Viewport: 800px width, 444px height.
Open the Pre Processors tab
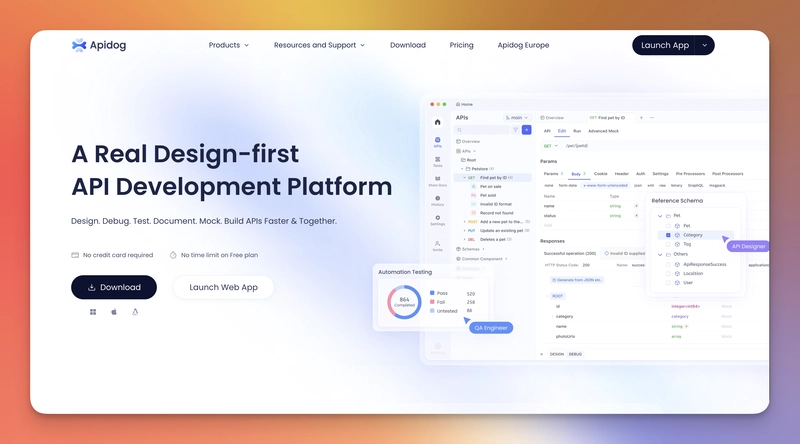(x=690, y=174)
